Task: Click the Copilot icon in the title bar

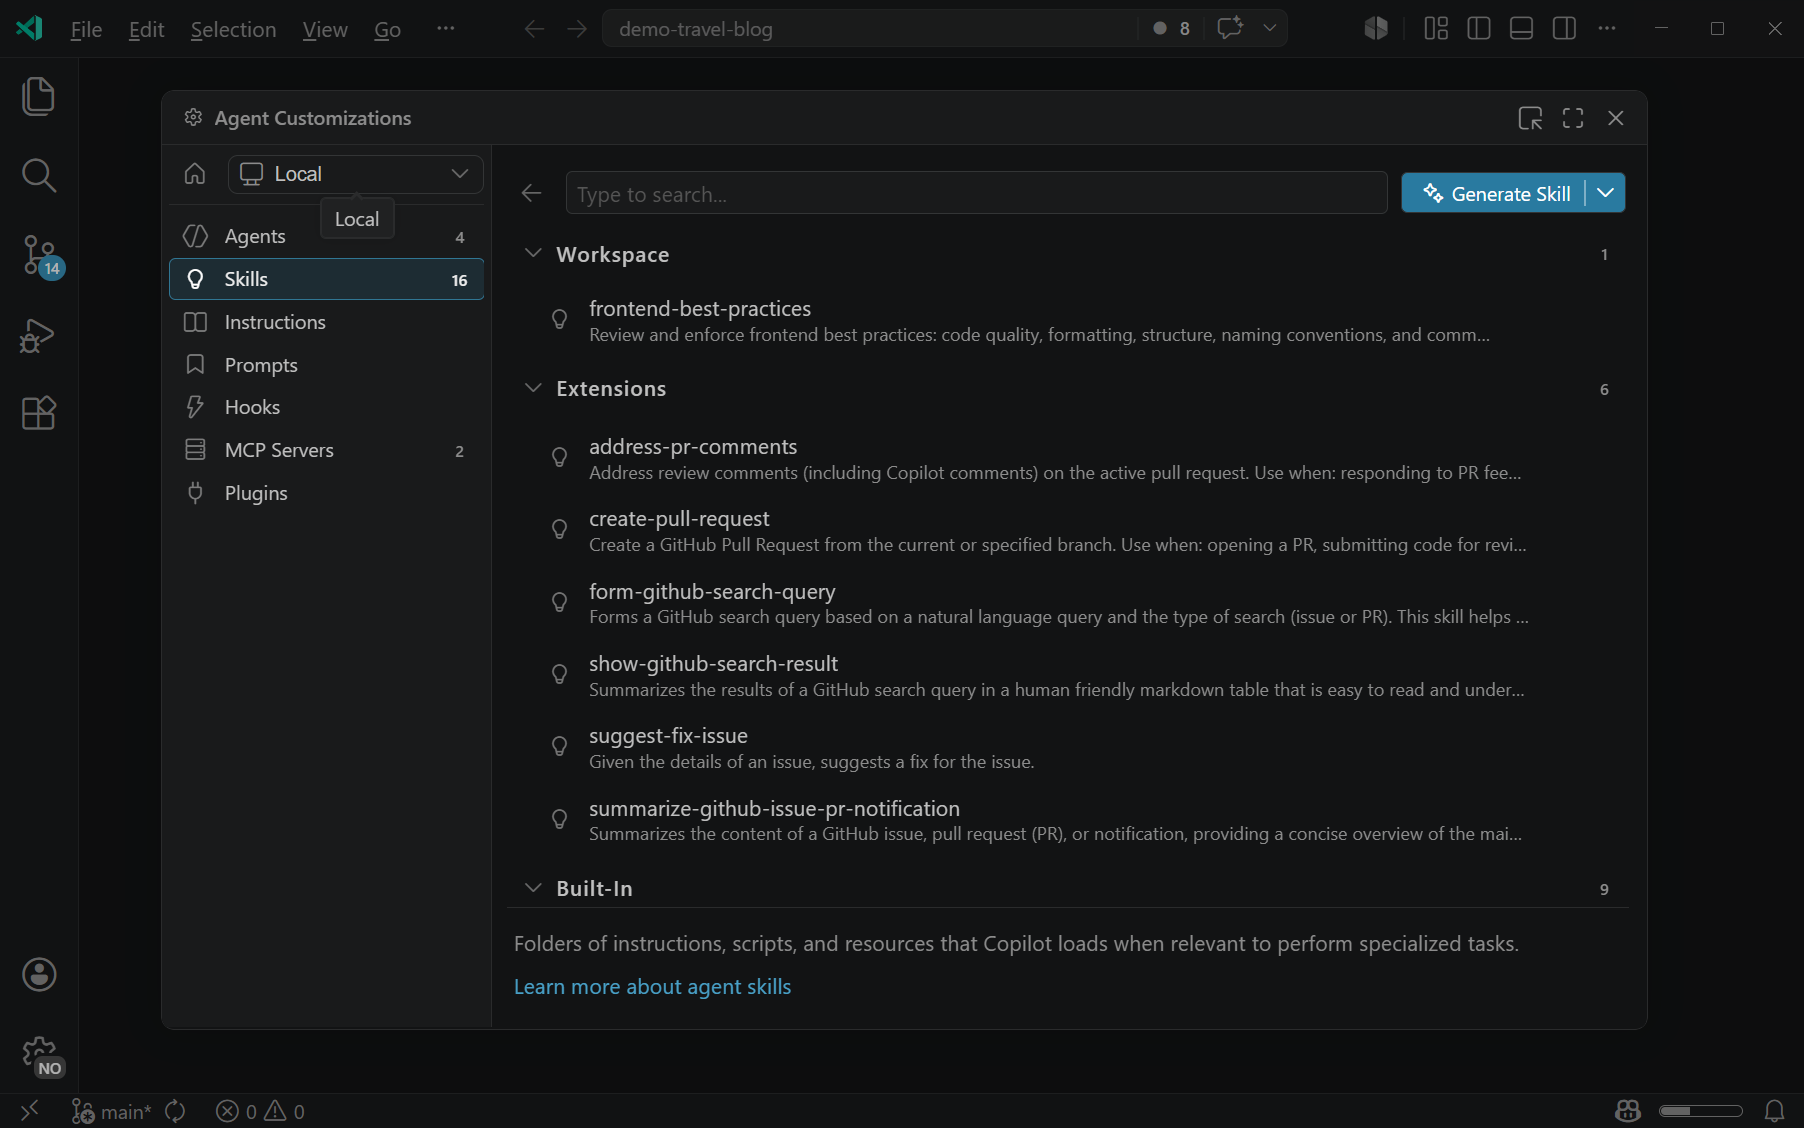Action: tap(1375, 28)
